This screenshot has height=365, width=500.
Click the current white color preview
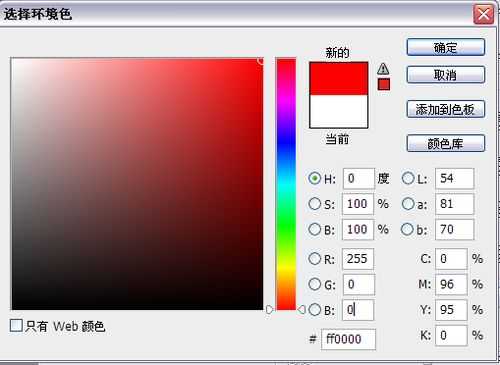coord(339,111)
